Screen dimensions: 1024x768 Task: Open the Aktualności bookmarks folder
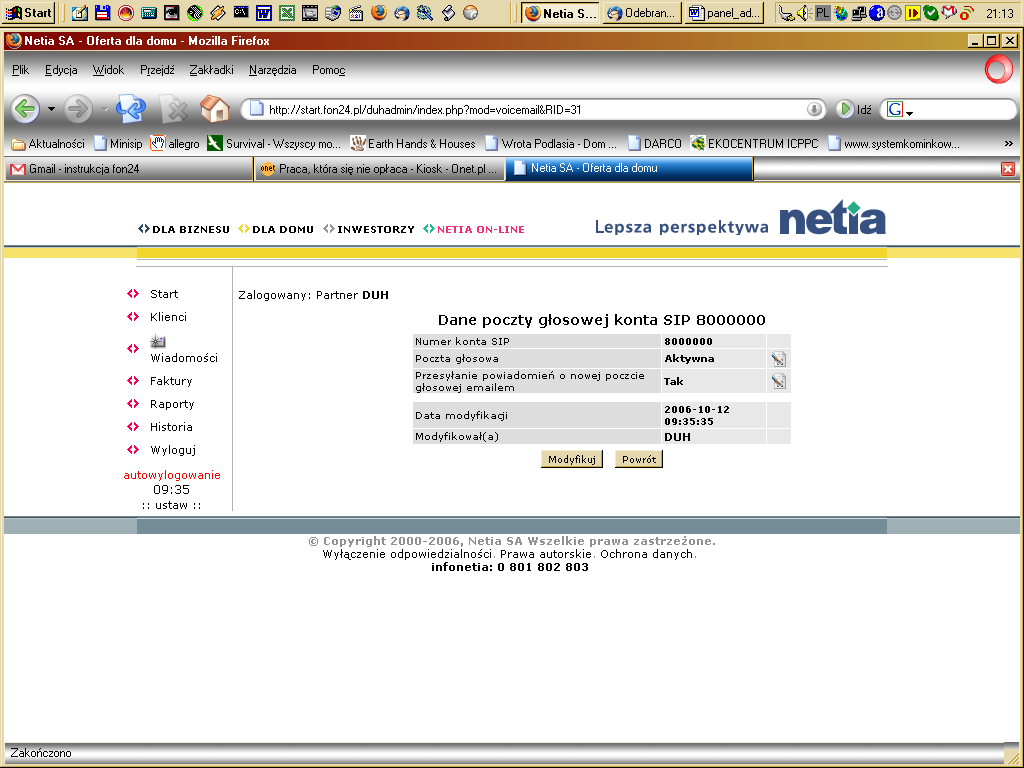coord(48,144)
